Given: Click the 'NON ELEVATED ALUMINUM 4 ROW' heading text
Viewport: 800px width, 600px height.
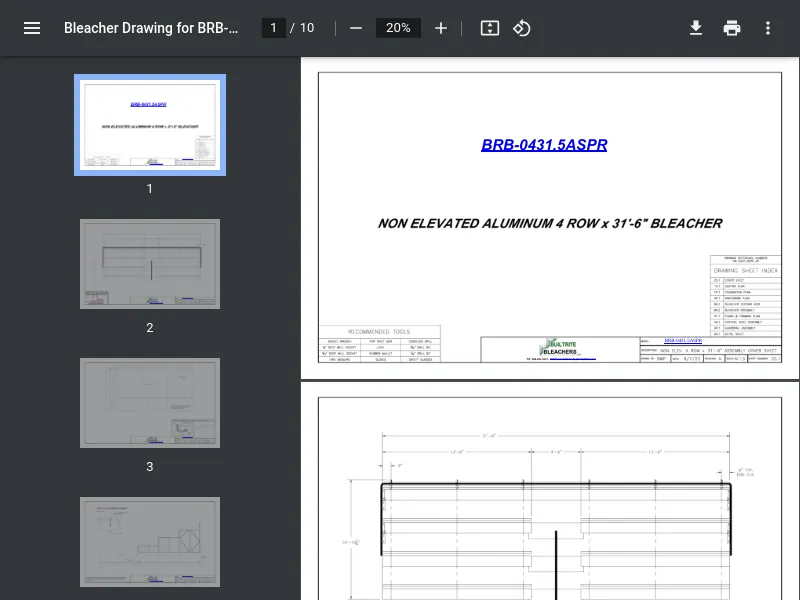Looking at the screenshot, I should [549, 223].
